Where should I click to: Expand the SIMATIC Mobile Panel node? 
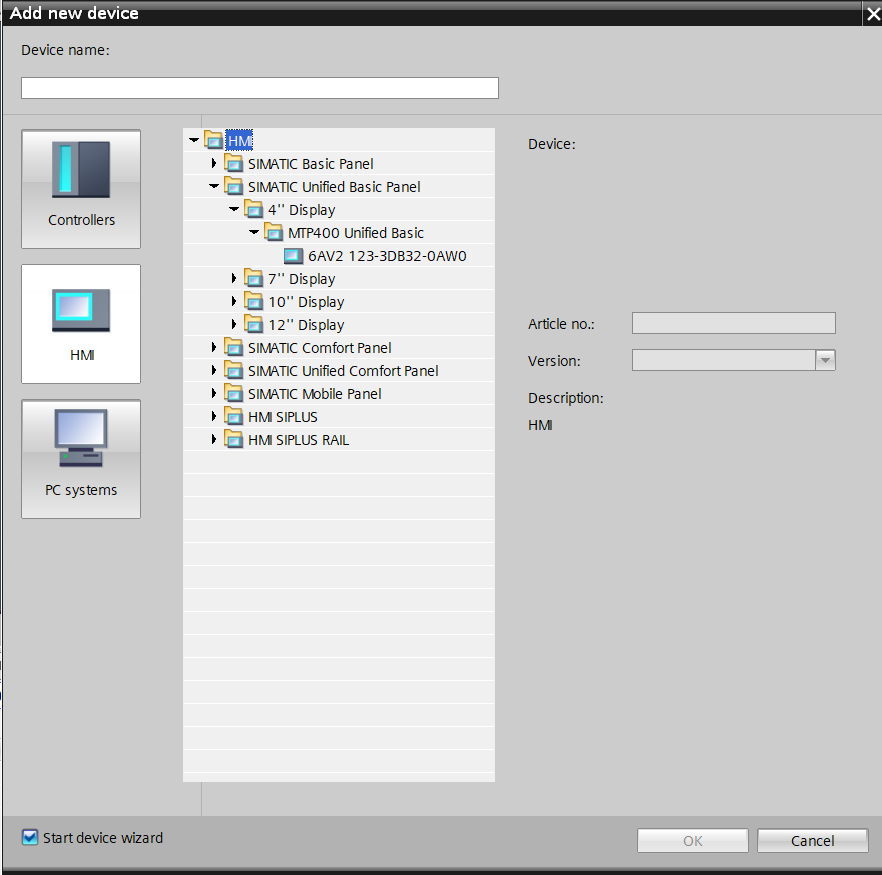click(x=214, y=394)
